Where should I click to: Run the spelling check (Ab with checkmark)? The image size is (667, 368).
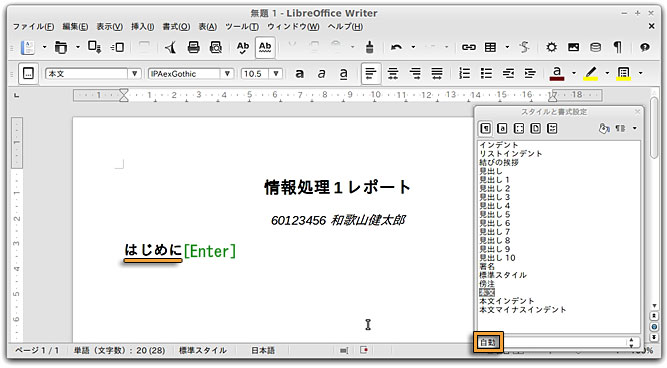(x=243, y=47)
